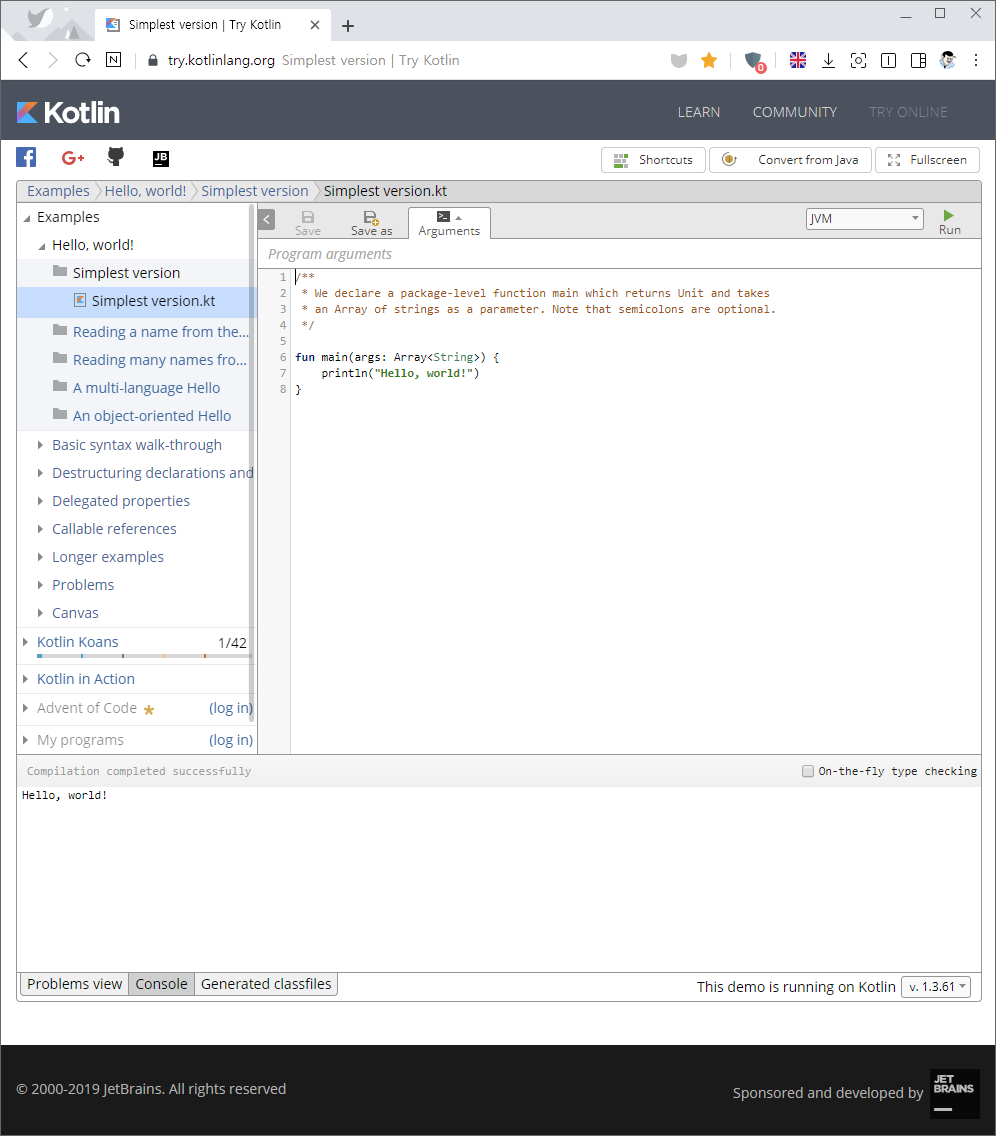Click the UK flag translate extension
996x1136 pixels.
tap(798, 60)
